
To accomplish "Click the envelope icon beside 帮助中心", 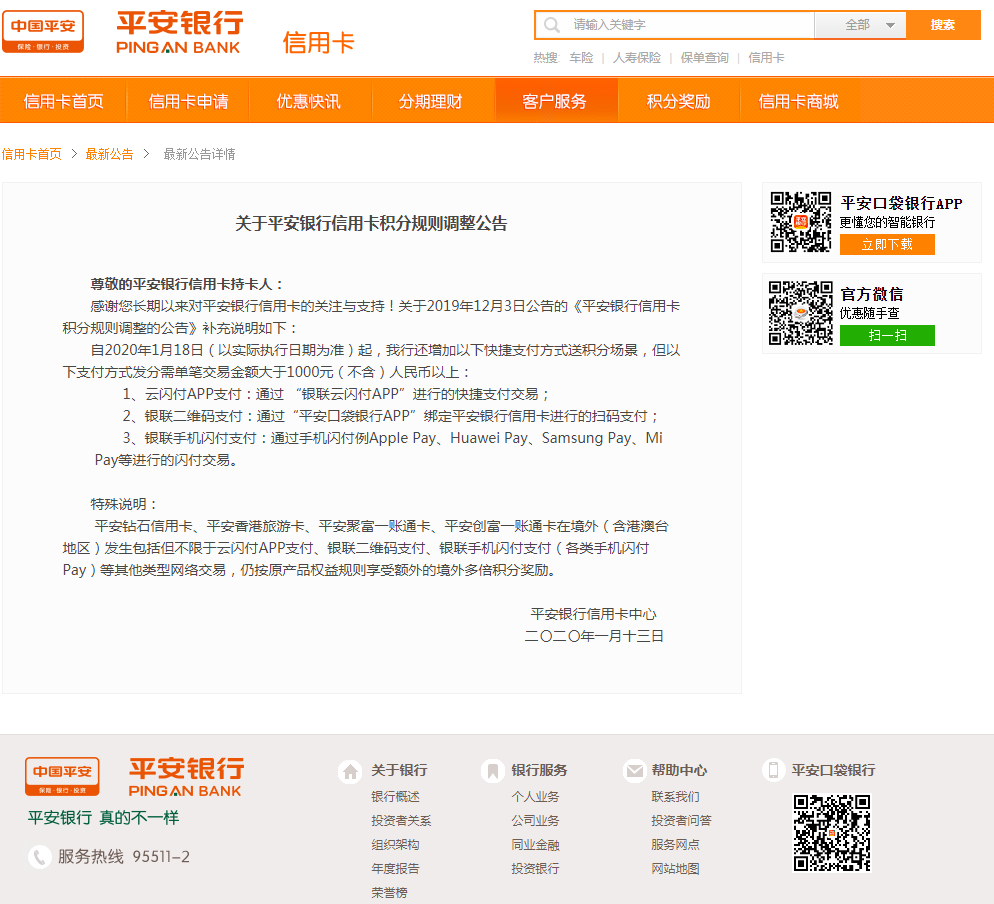I will pyautogui.click(x=635, y=771).
